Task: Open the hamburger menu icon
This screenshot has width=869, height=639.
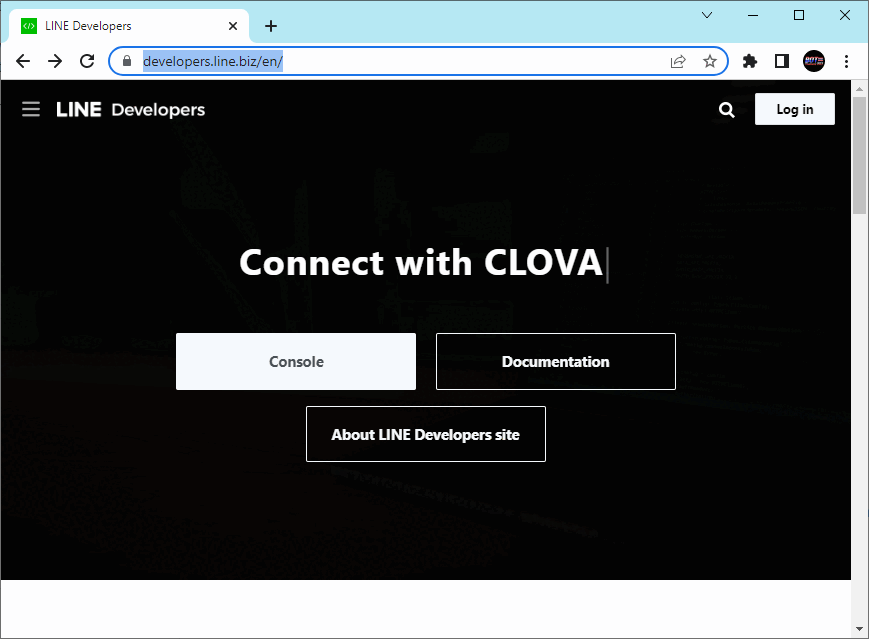Action: pos(31,109)
